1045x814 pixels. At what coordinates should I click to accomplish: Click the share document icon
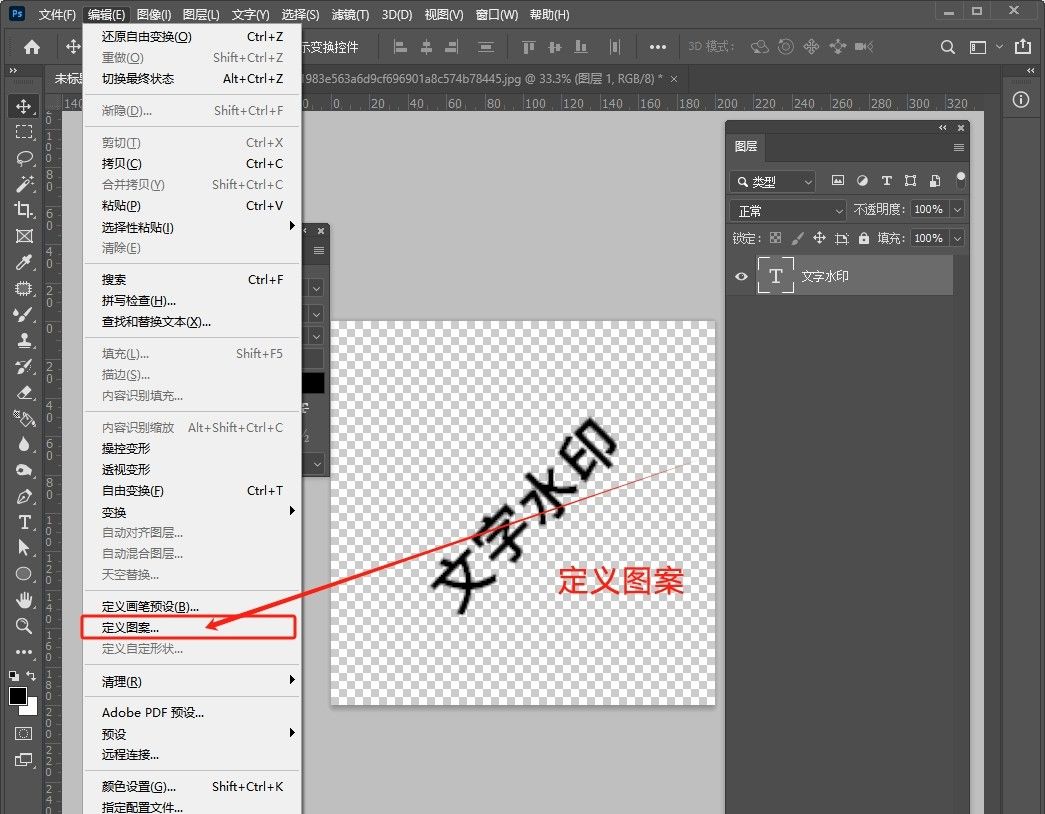tap(1022, 46)
